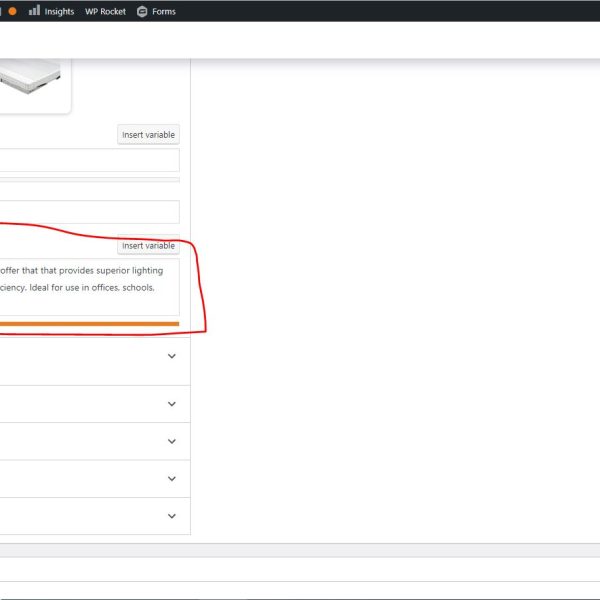Expand the fourth collapsed section chevron
The height and width of the screenshot is (600, 600).
pos(171,479)
